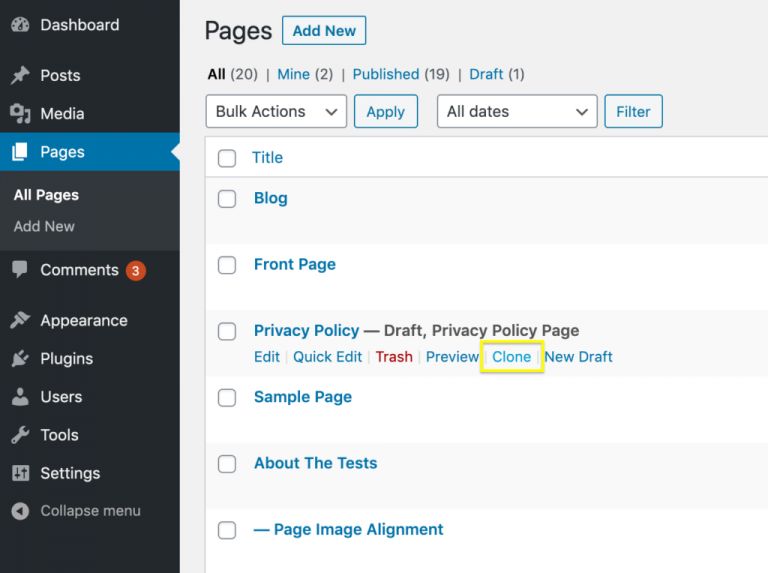This screenshot has width=768, height=573.
Task: Open the Media menu item
Action: pos(62,114)
